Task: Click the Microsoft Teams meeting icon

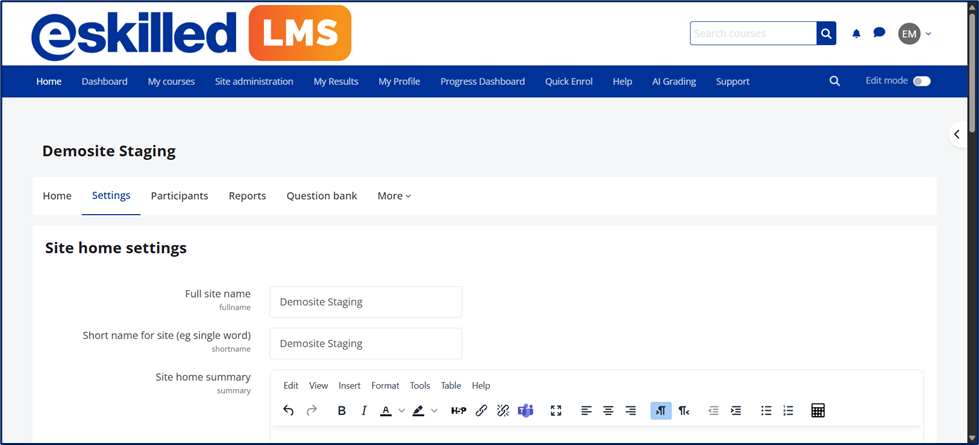Action: coord(525,411)
